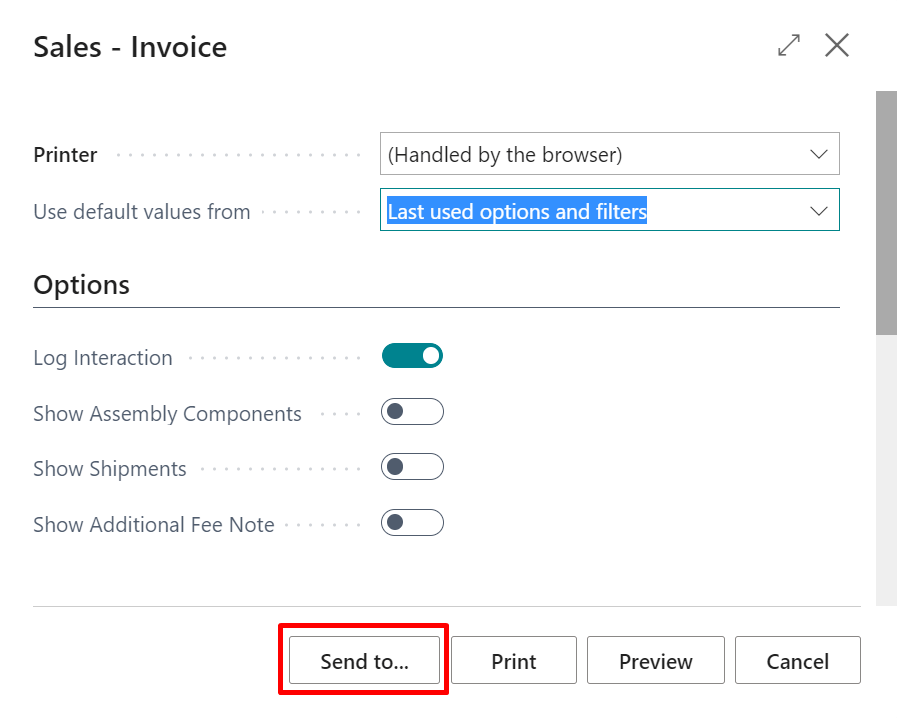Expand the dialog to full screen
The width and height of the screenshot is (897, 718).
(x=788, y=45)
